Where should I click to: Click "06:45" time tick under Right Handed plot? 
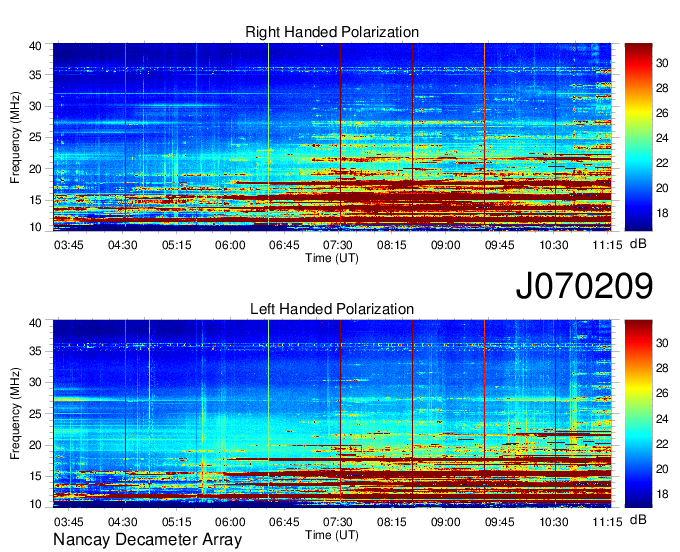click(284, 245)
